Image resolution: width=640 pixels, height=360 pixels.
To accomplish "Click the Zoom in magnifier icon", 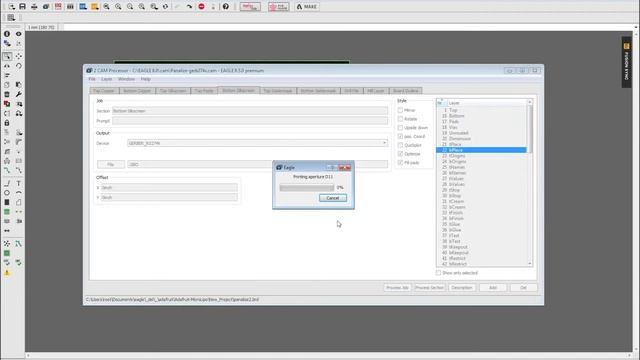I will point(118,7).
